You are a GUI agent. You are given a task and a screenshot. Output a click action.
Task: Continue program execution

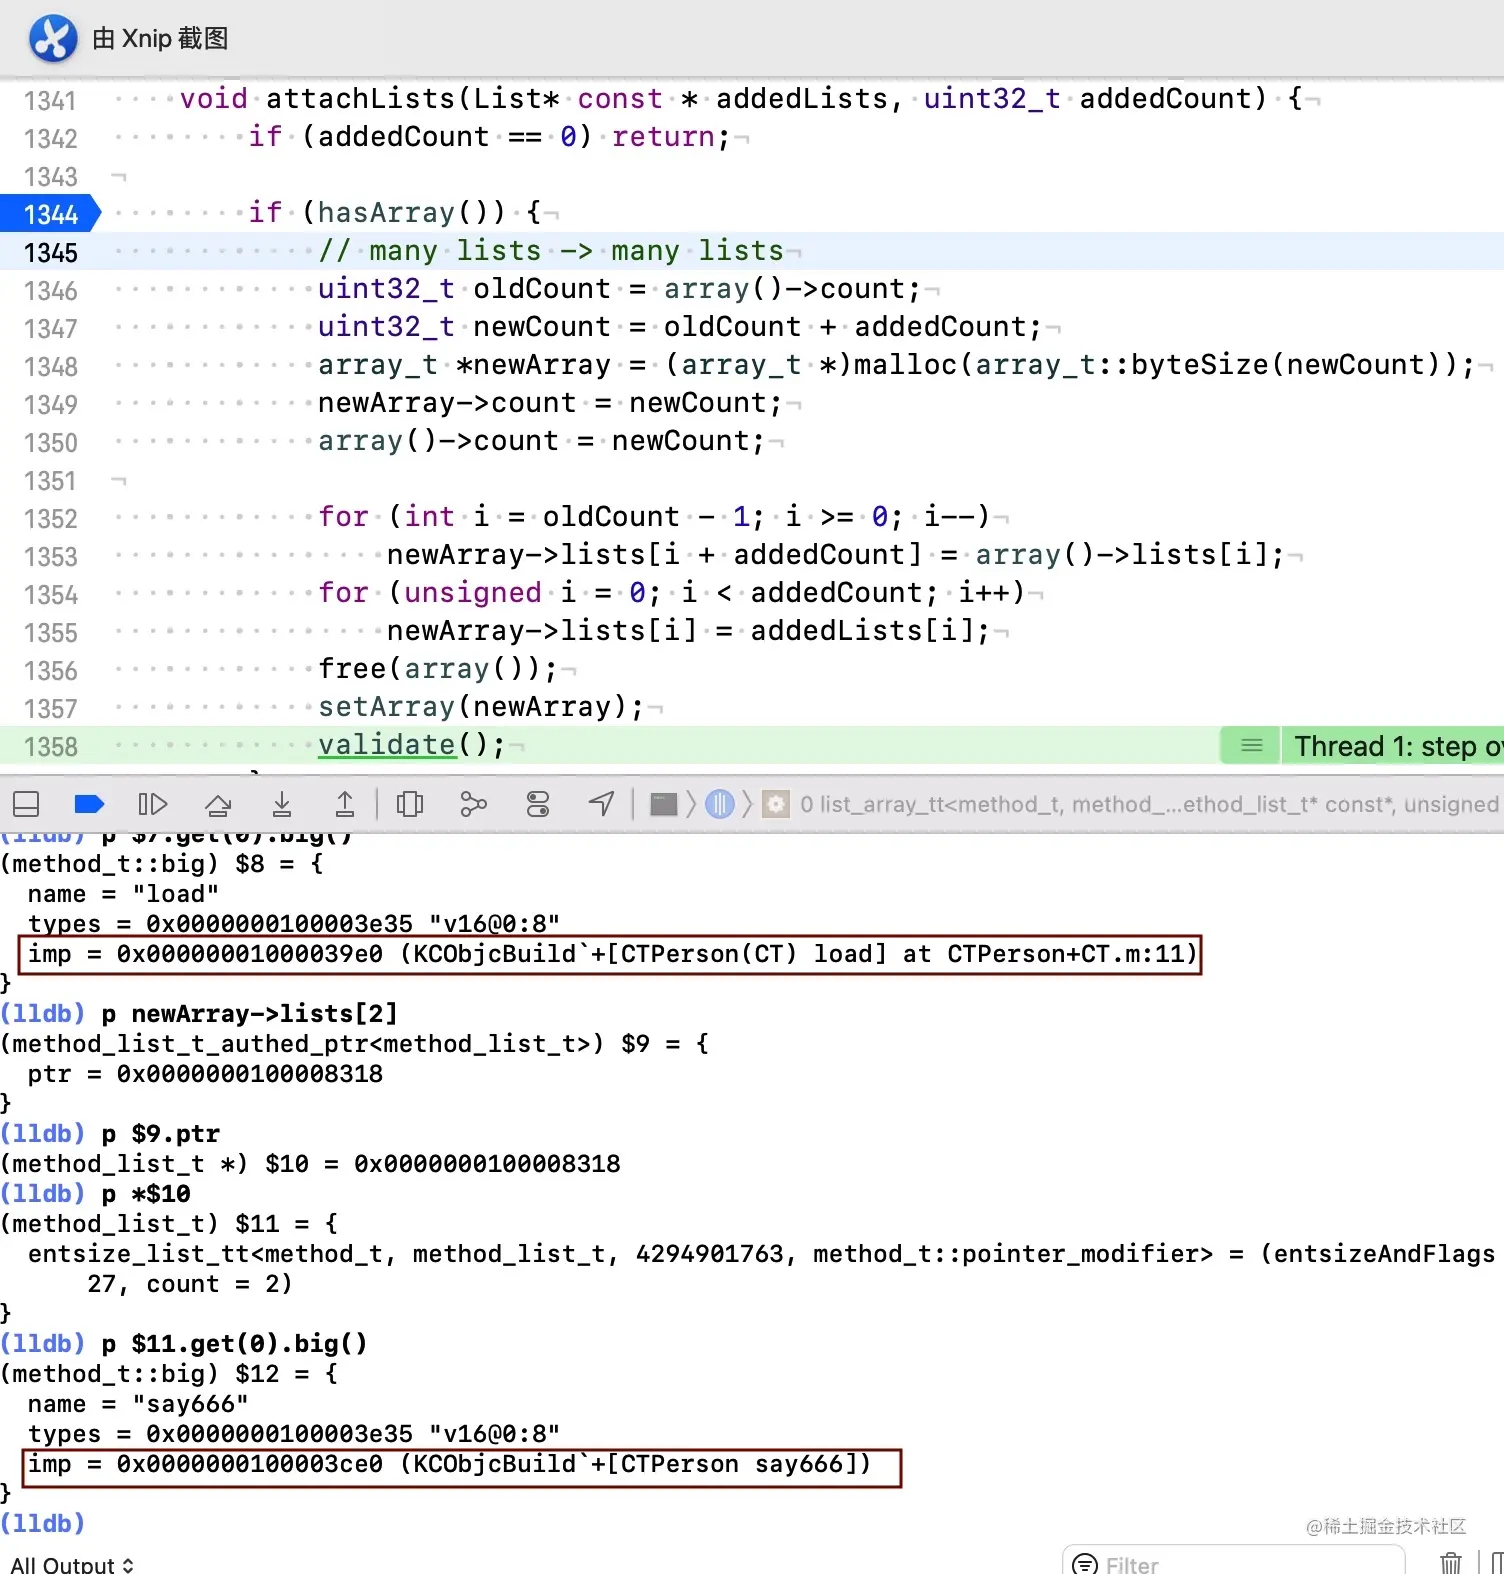(152, 804)
